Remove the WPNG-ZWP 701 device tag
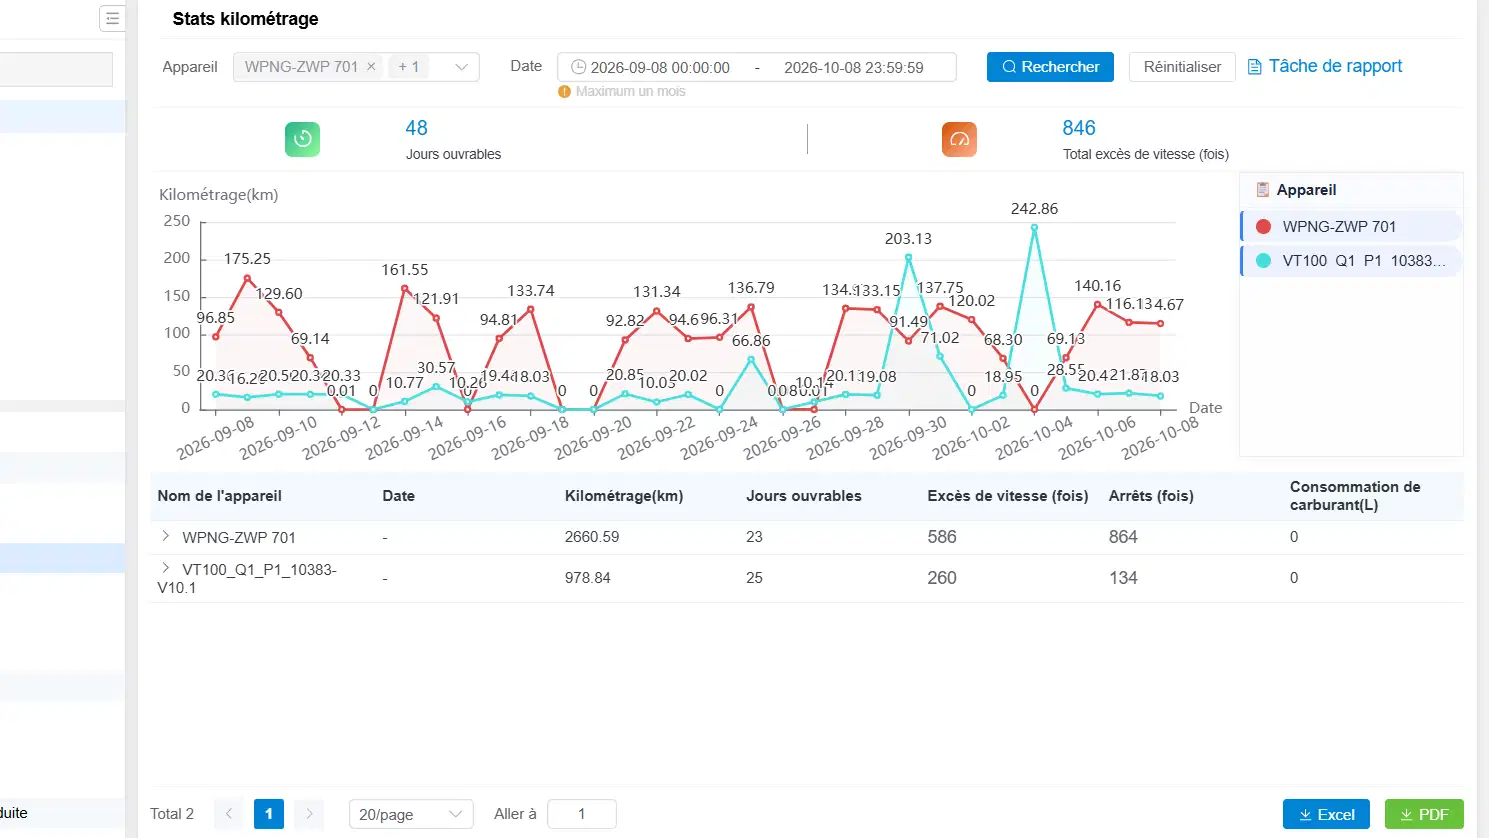Image resolution: width=1489 pixels, height=838 pixels. click(371, 66)
